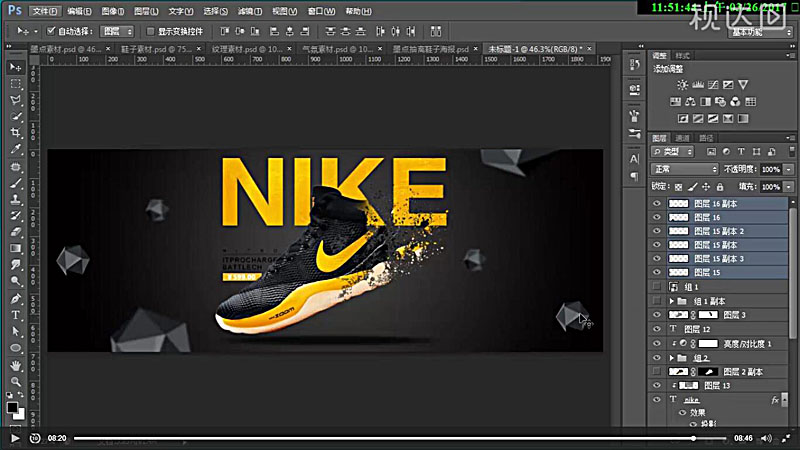Image resolution: width=800 pixels, height=450 pixels.
Task: Hide the nike text layer
Action: pyautogui.click(x=657, y=399)
